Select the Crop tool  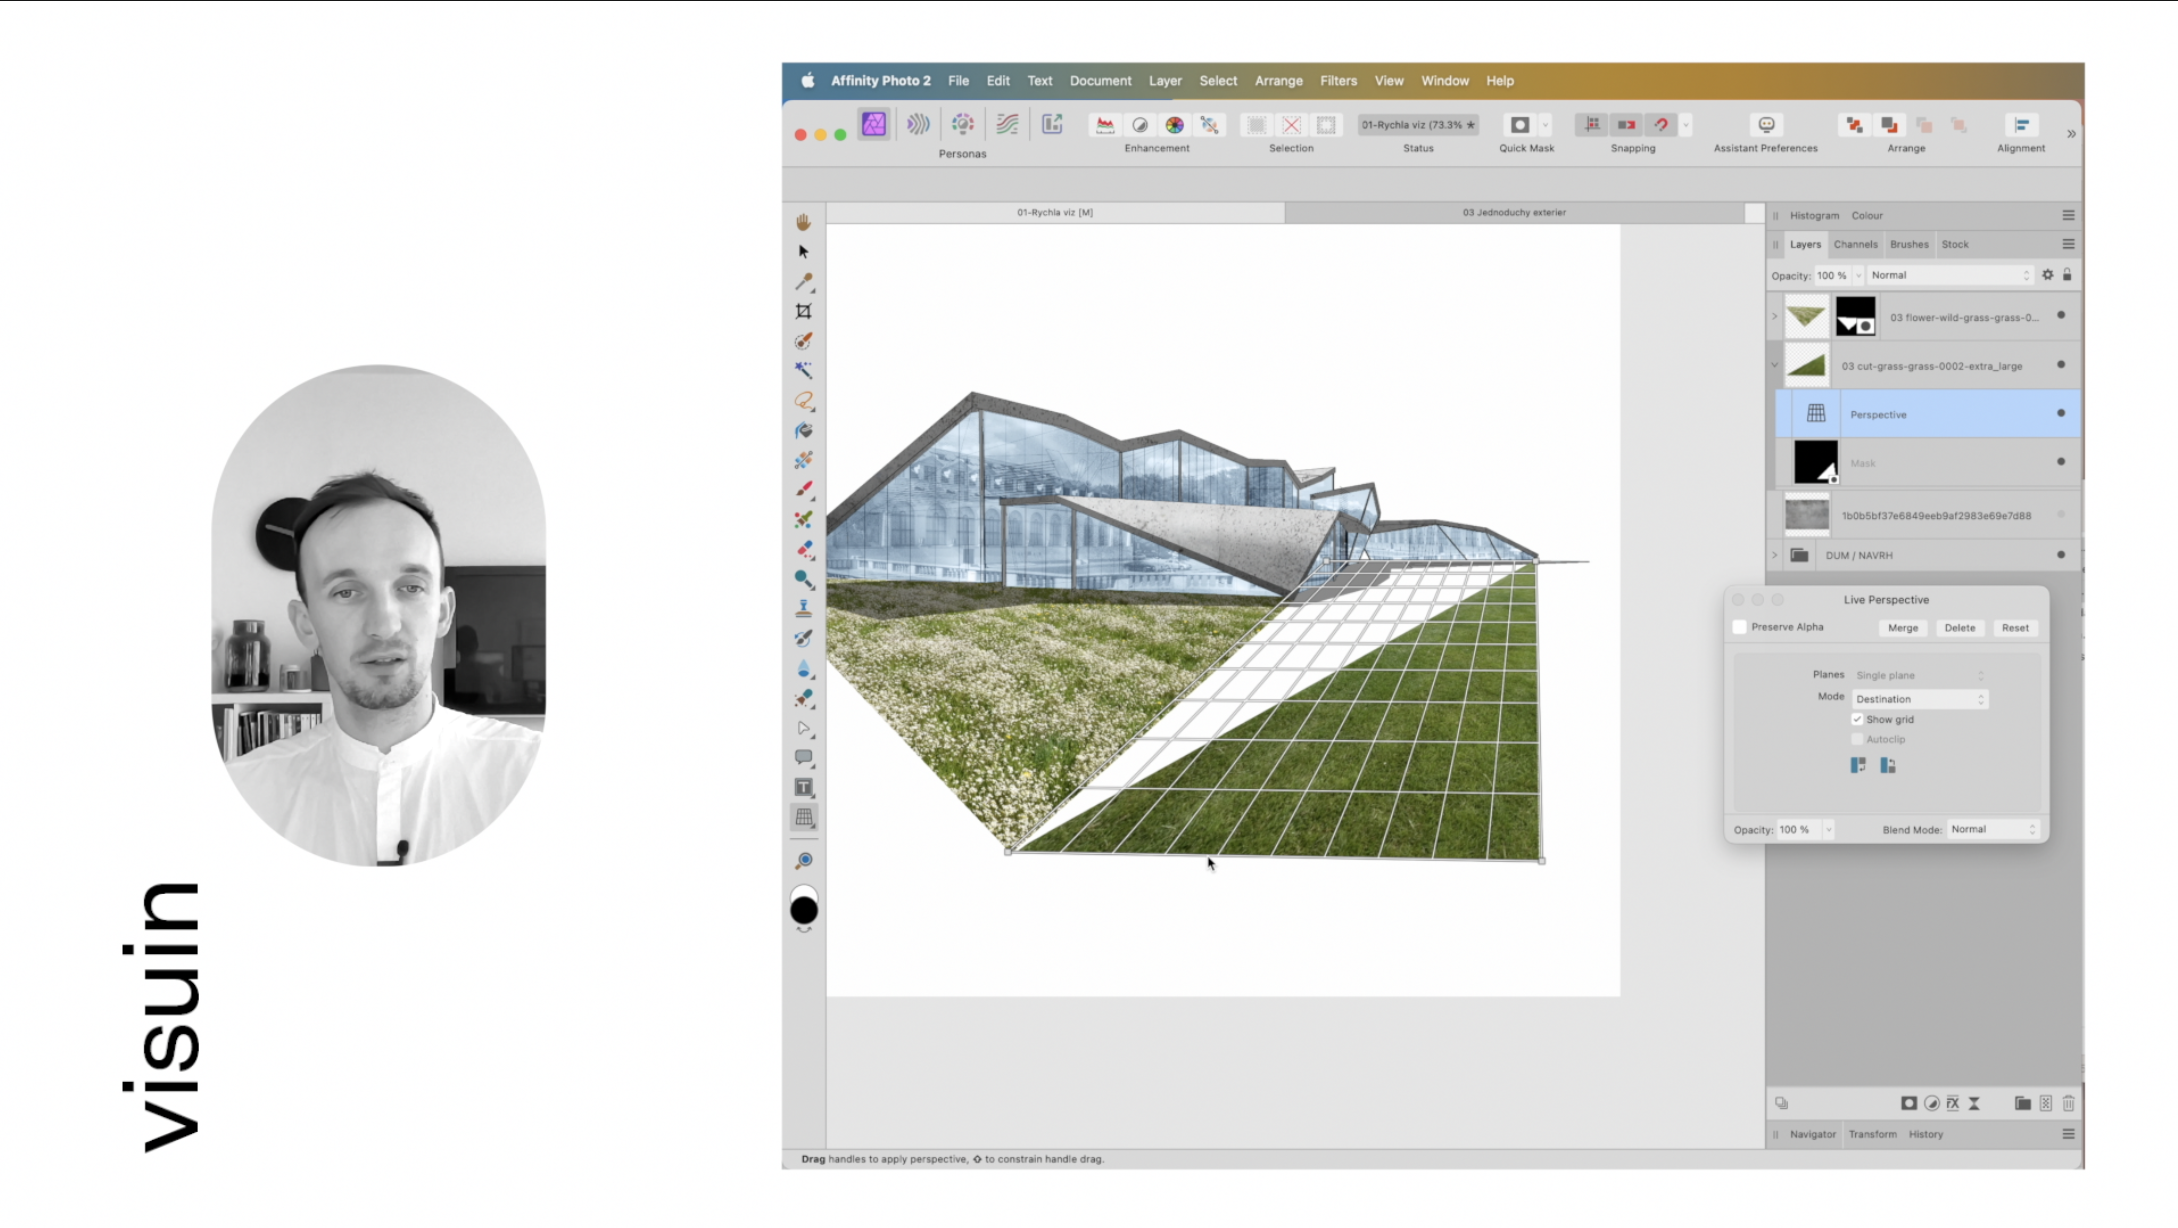coord(803,312)
